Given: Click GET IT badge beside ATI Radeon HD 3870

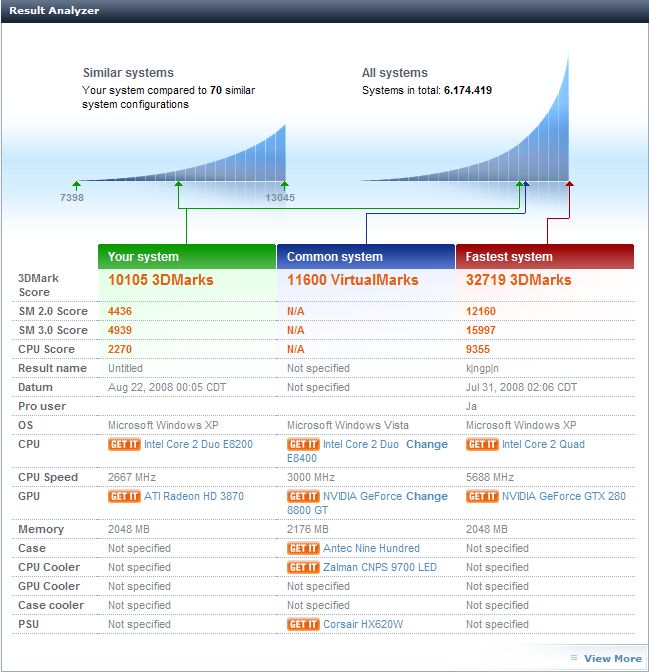Looking at the screenshot, I should click(x=124, y=496).
